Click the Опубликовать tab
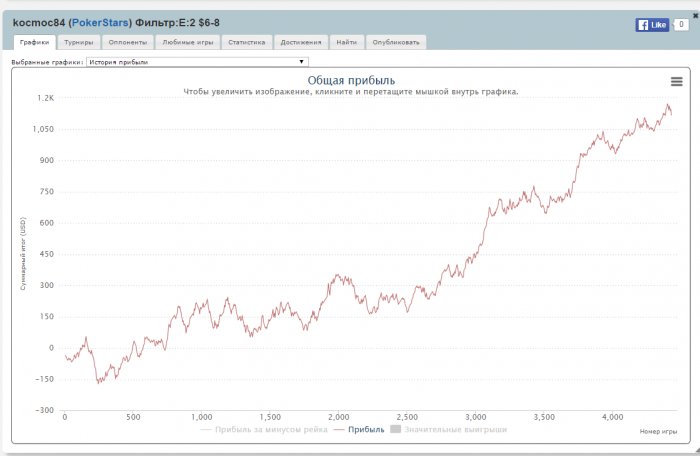 click(396, 42)
